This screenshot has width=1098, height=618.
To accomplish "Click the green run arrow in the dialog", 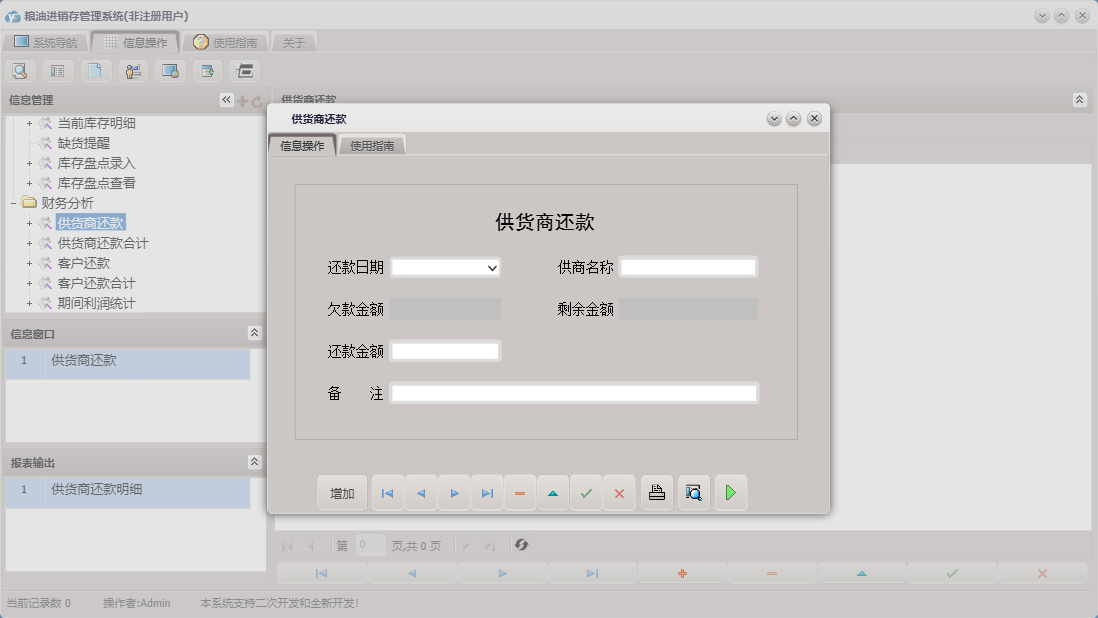I will point(731,492).
